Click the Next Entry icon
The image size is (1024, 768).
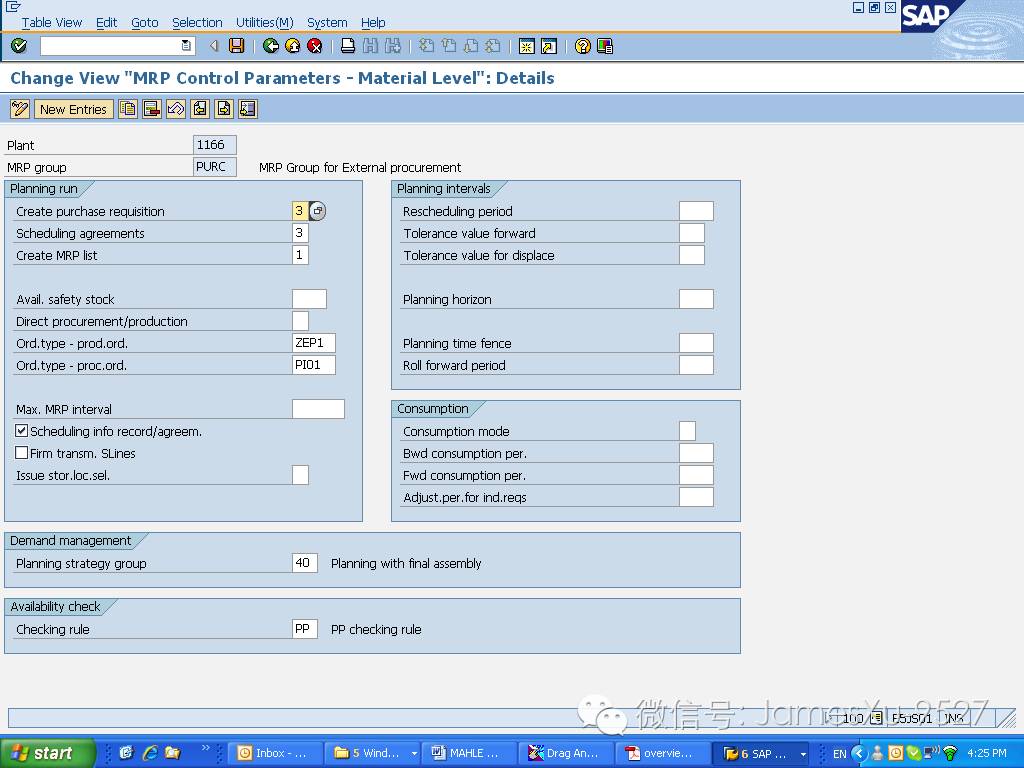224,109
